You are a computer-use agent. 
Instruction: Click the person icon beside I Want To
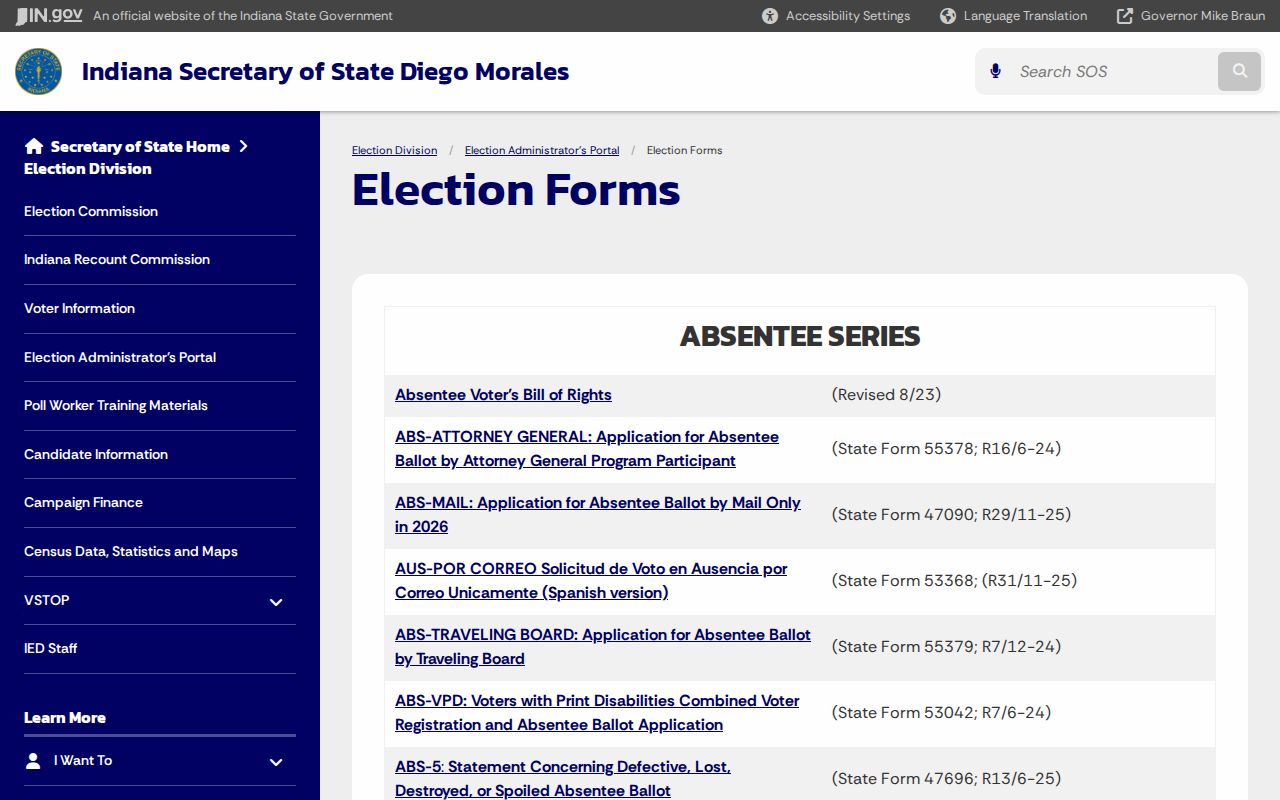pos(34,761)
